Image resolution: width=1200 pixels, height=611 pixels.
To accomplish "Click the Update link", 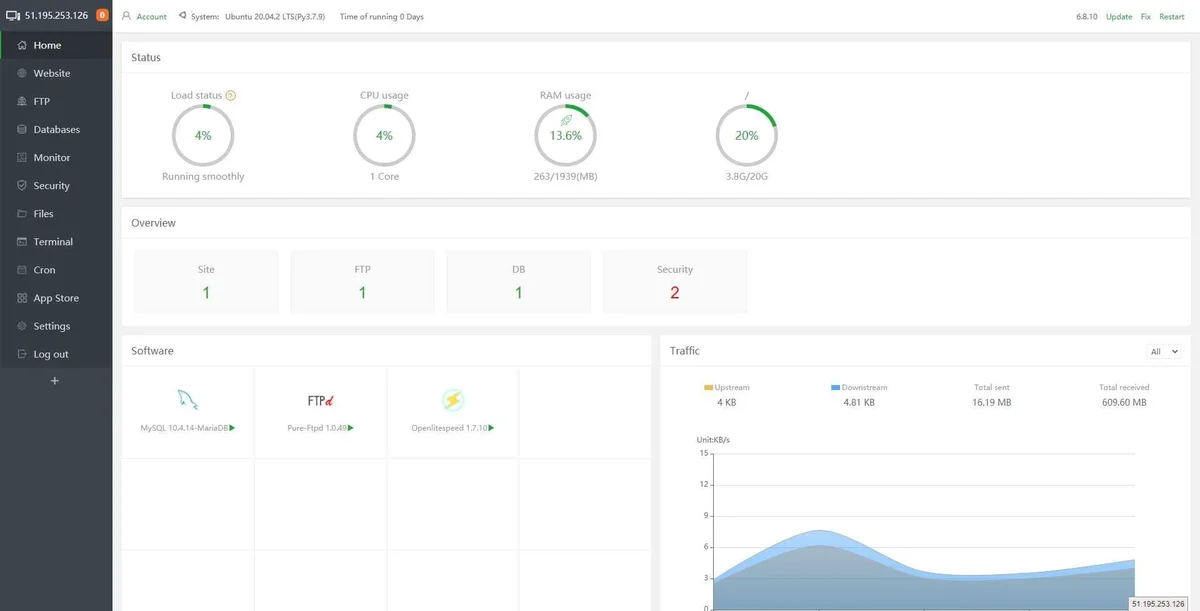I will (x=1119, y=17).
